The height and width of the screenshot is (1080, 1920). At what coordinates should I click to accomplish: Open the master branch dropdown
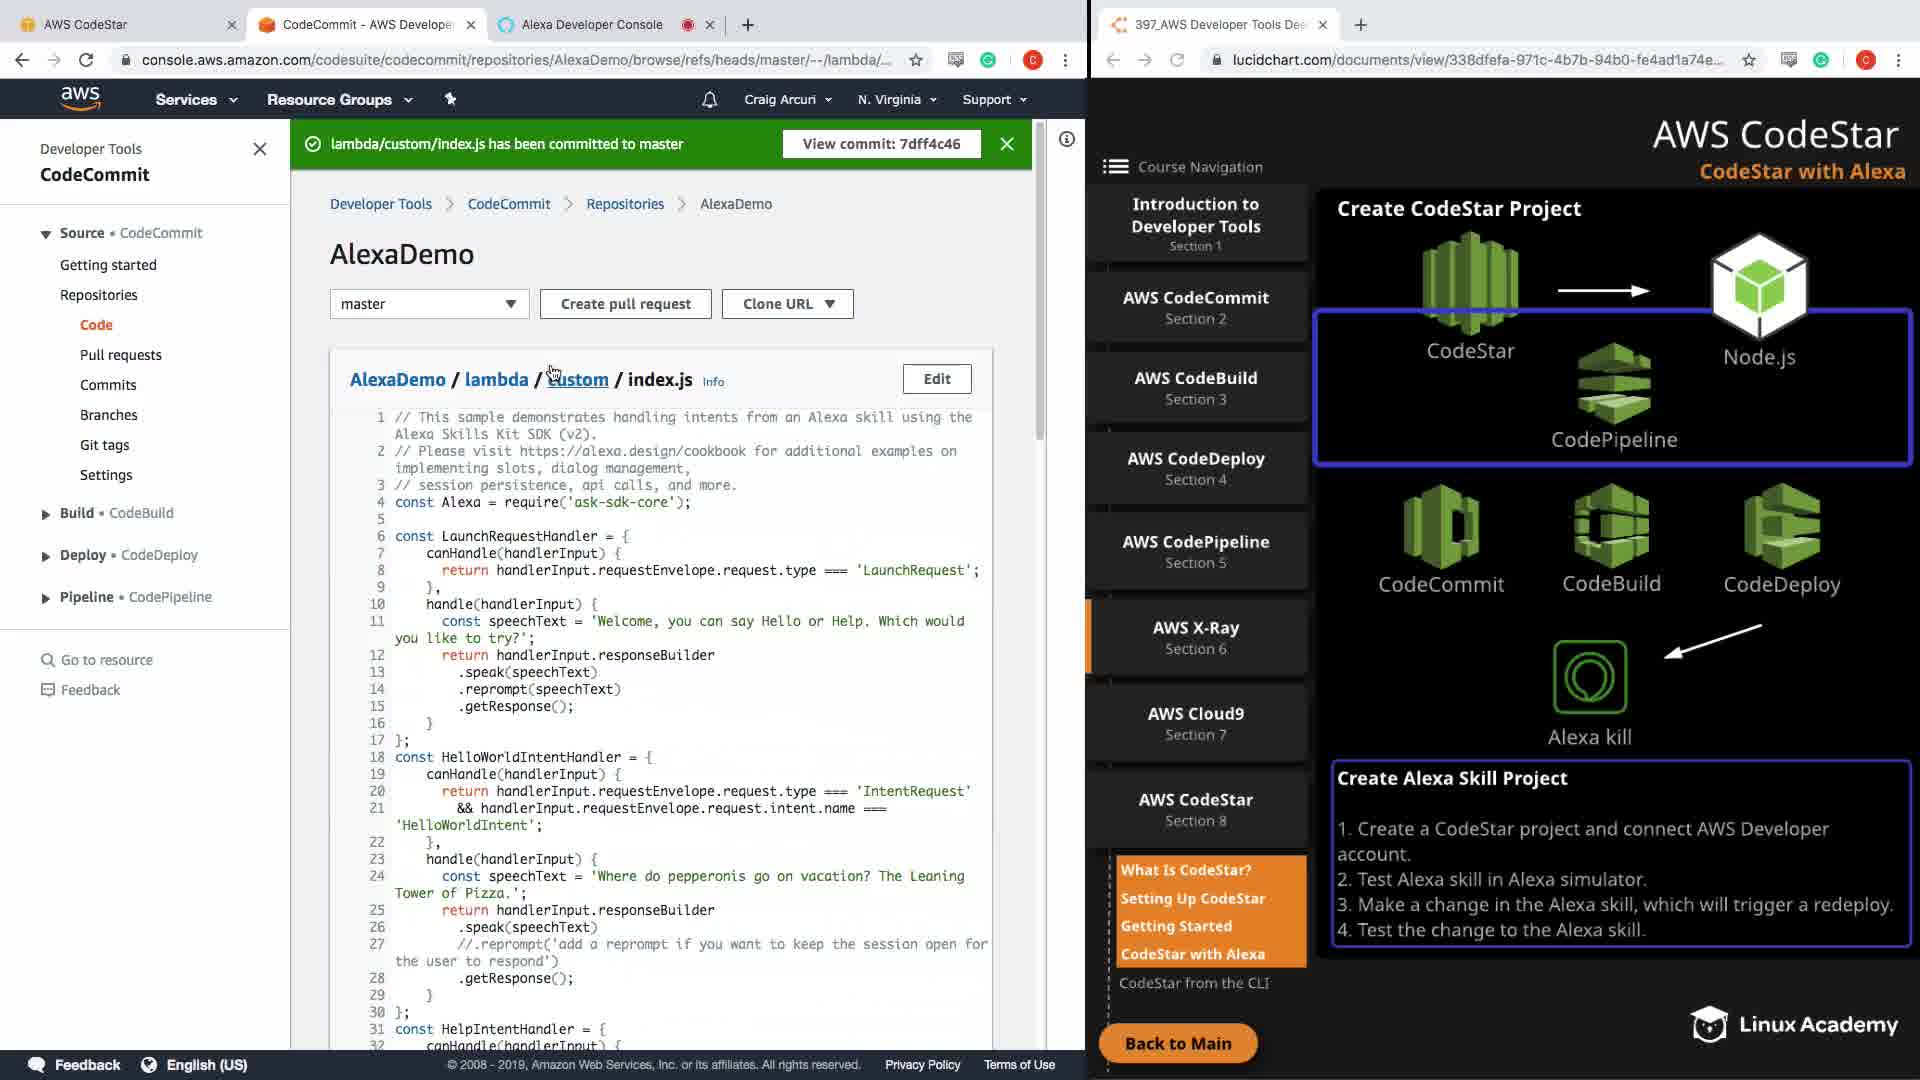tap(429, 304)
